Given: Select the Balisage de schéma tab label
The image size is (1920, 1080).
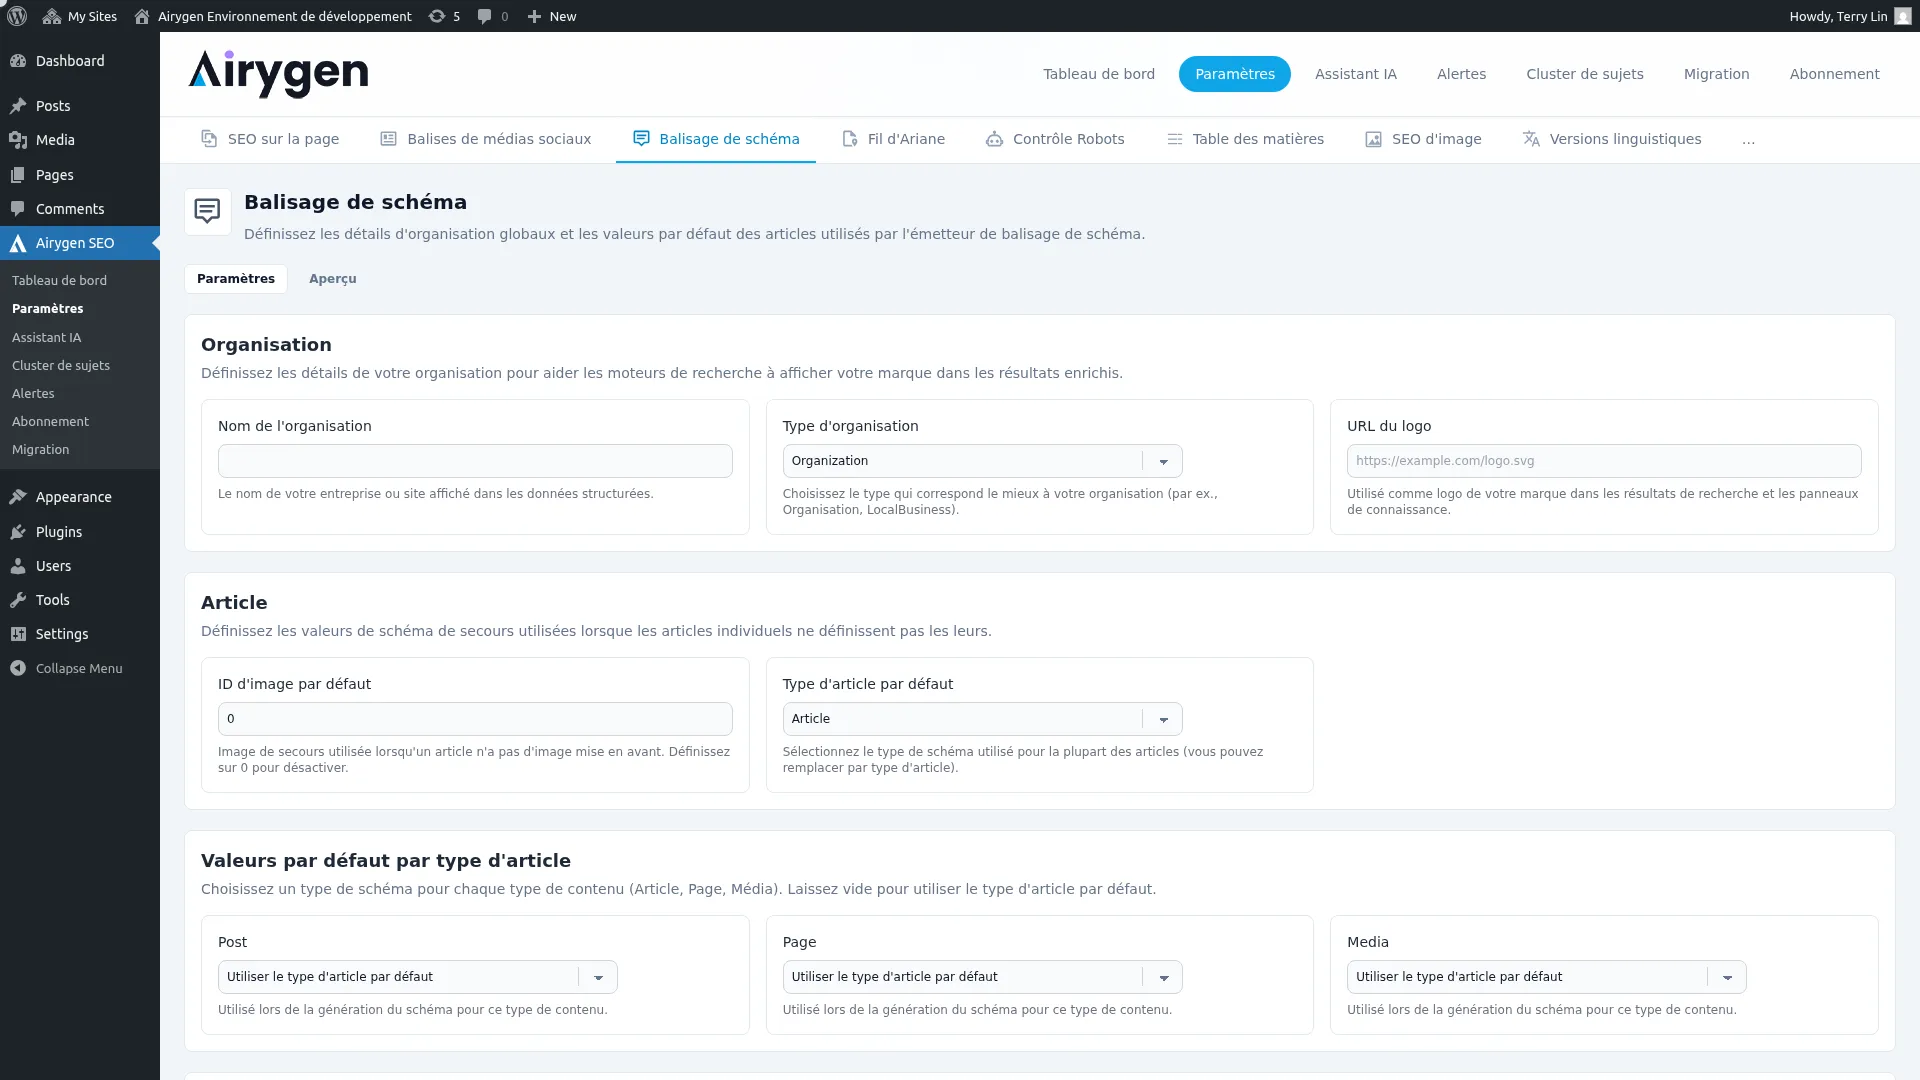Looking at the screenshot, I should tap(729, 139).
